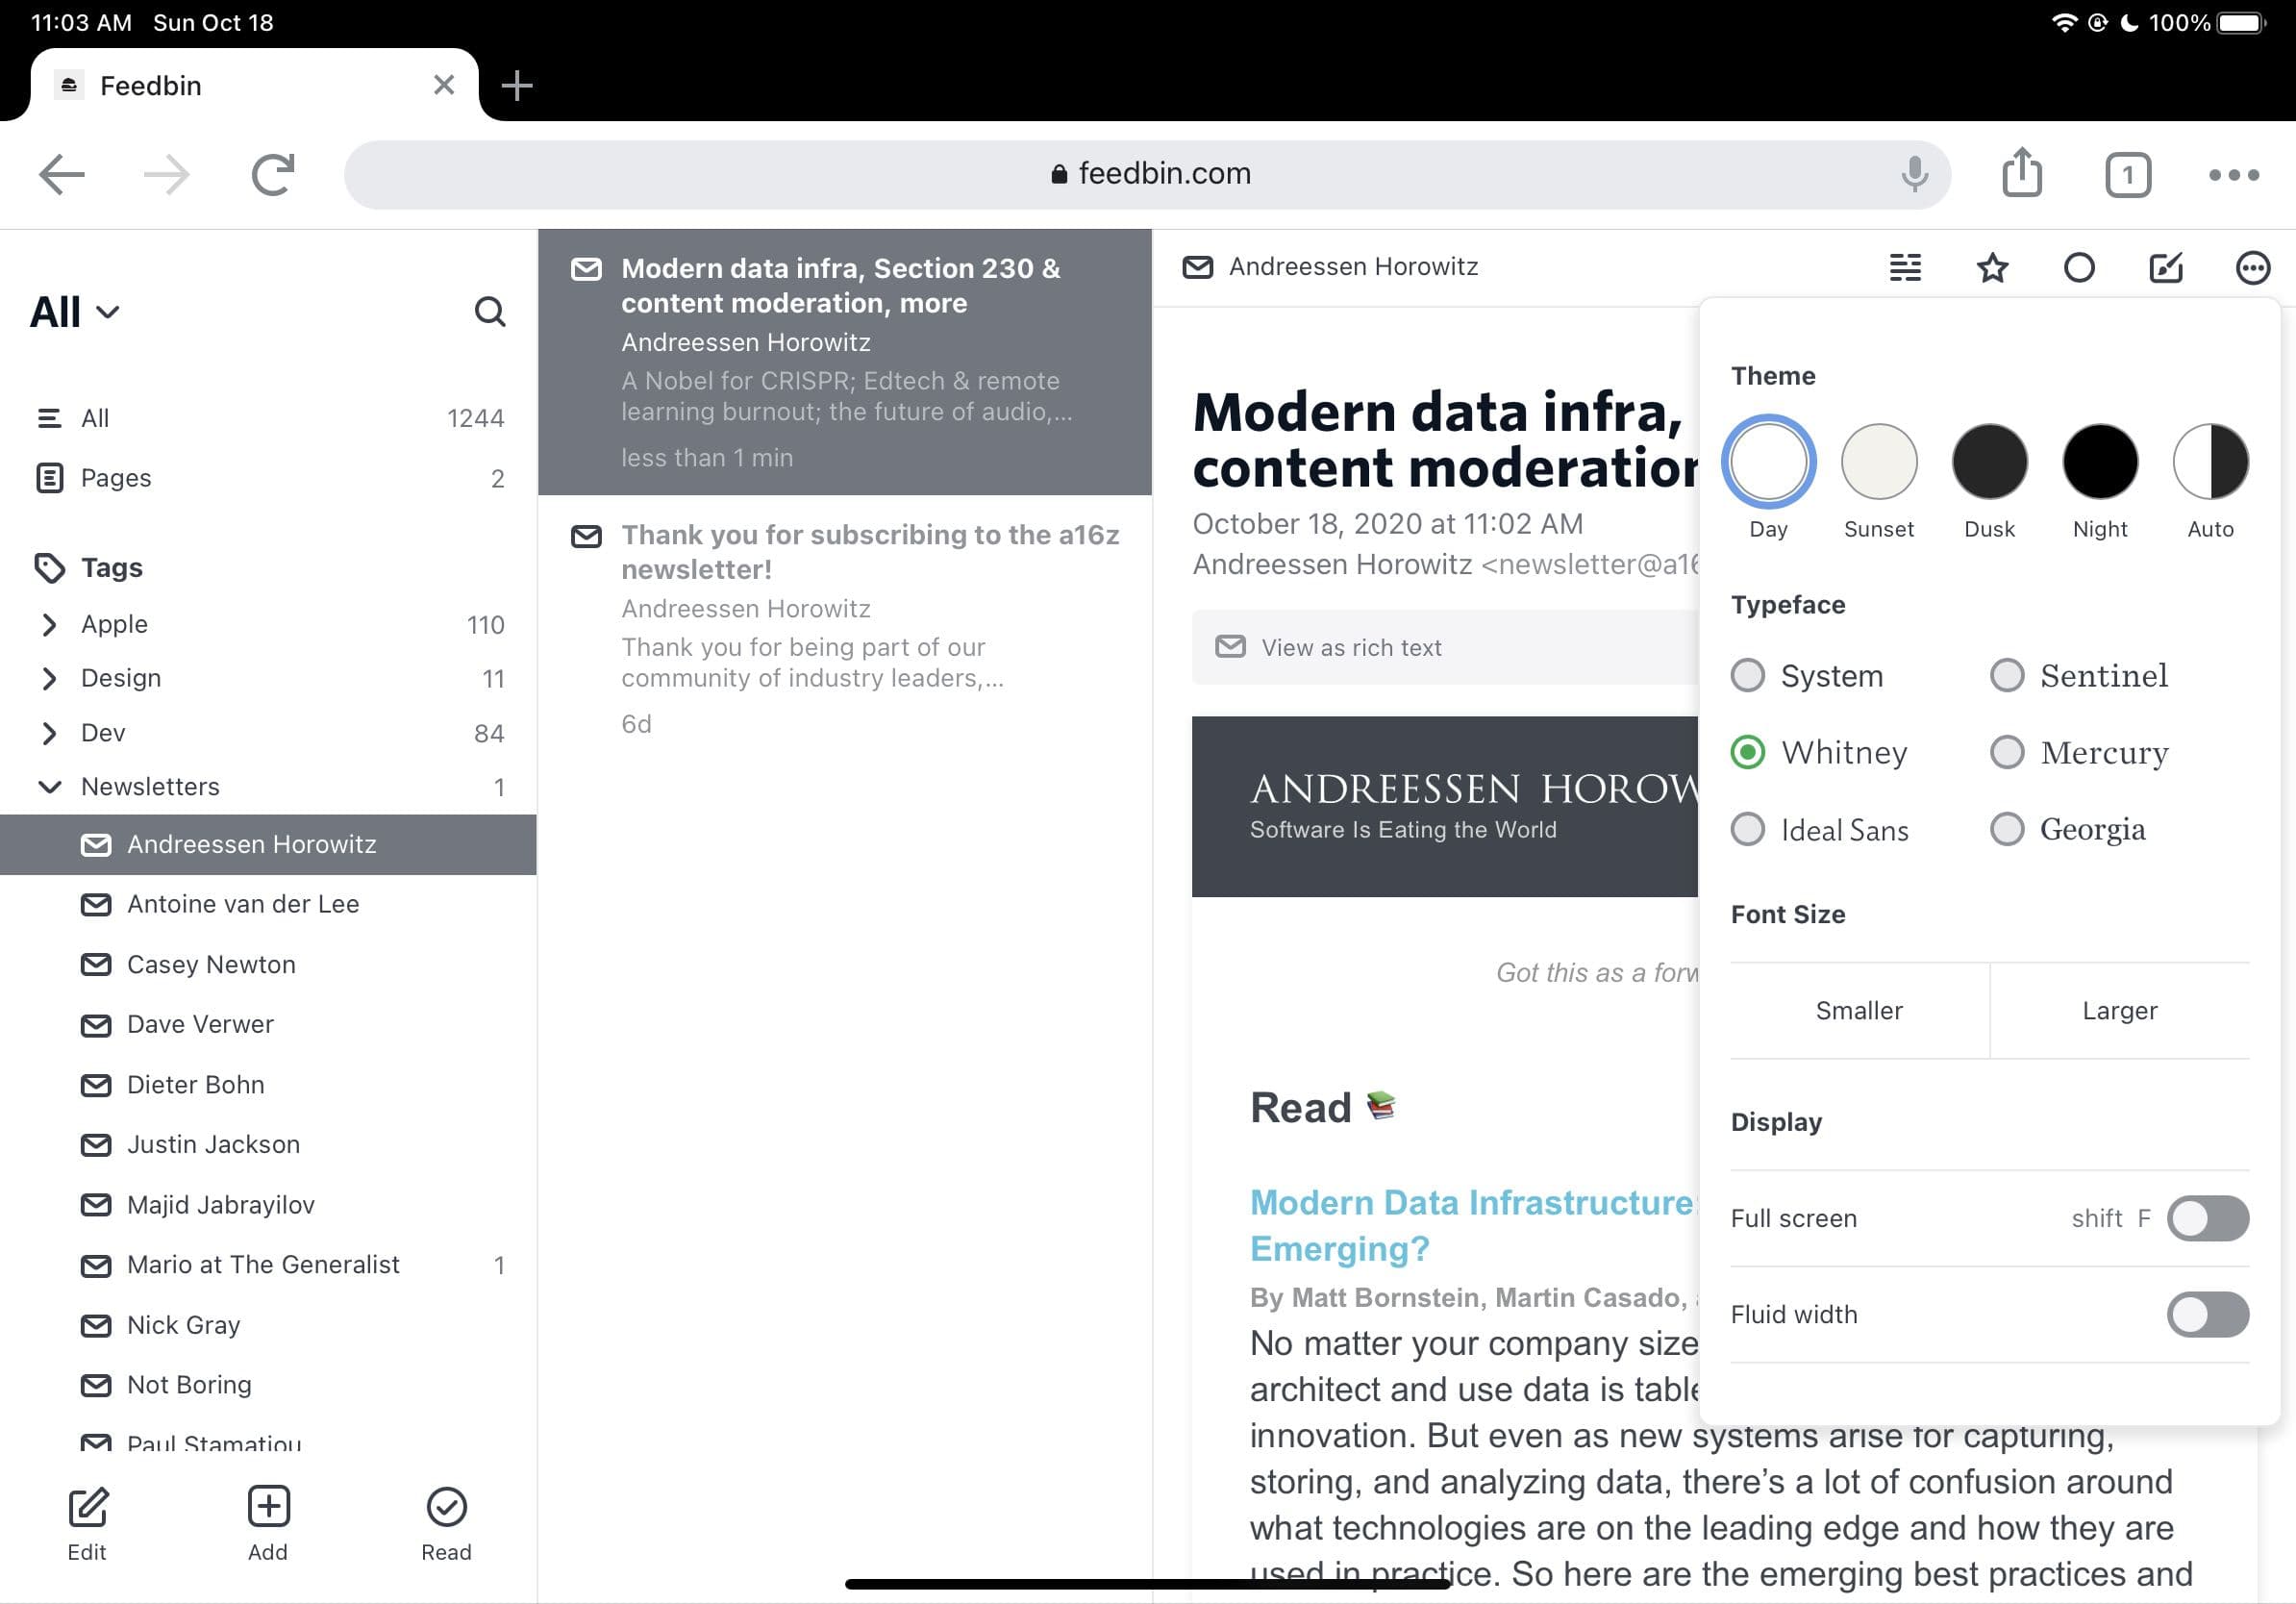This screenshot has height=1604, width=2296.
Task: Click the Larger font size button
Action: (x=2120, y=1010)
